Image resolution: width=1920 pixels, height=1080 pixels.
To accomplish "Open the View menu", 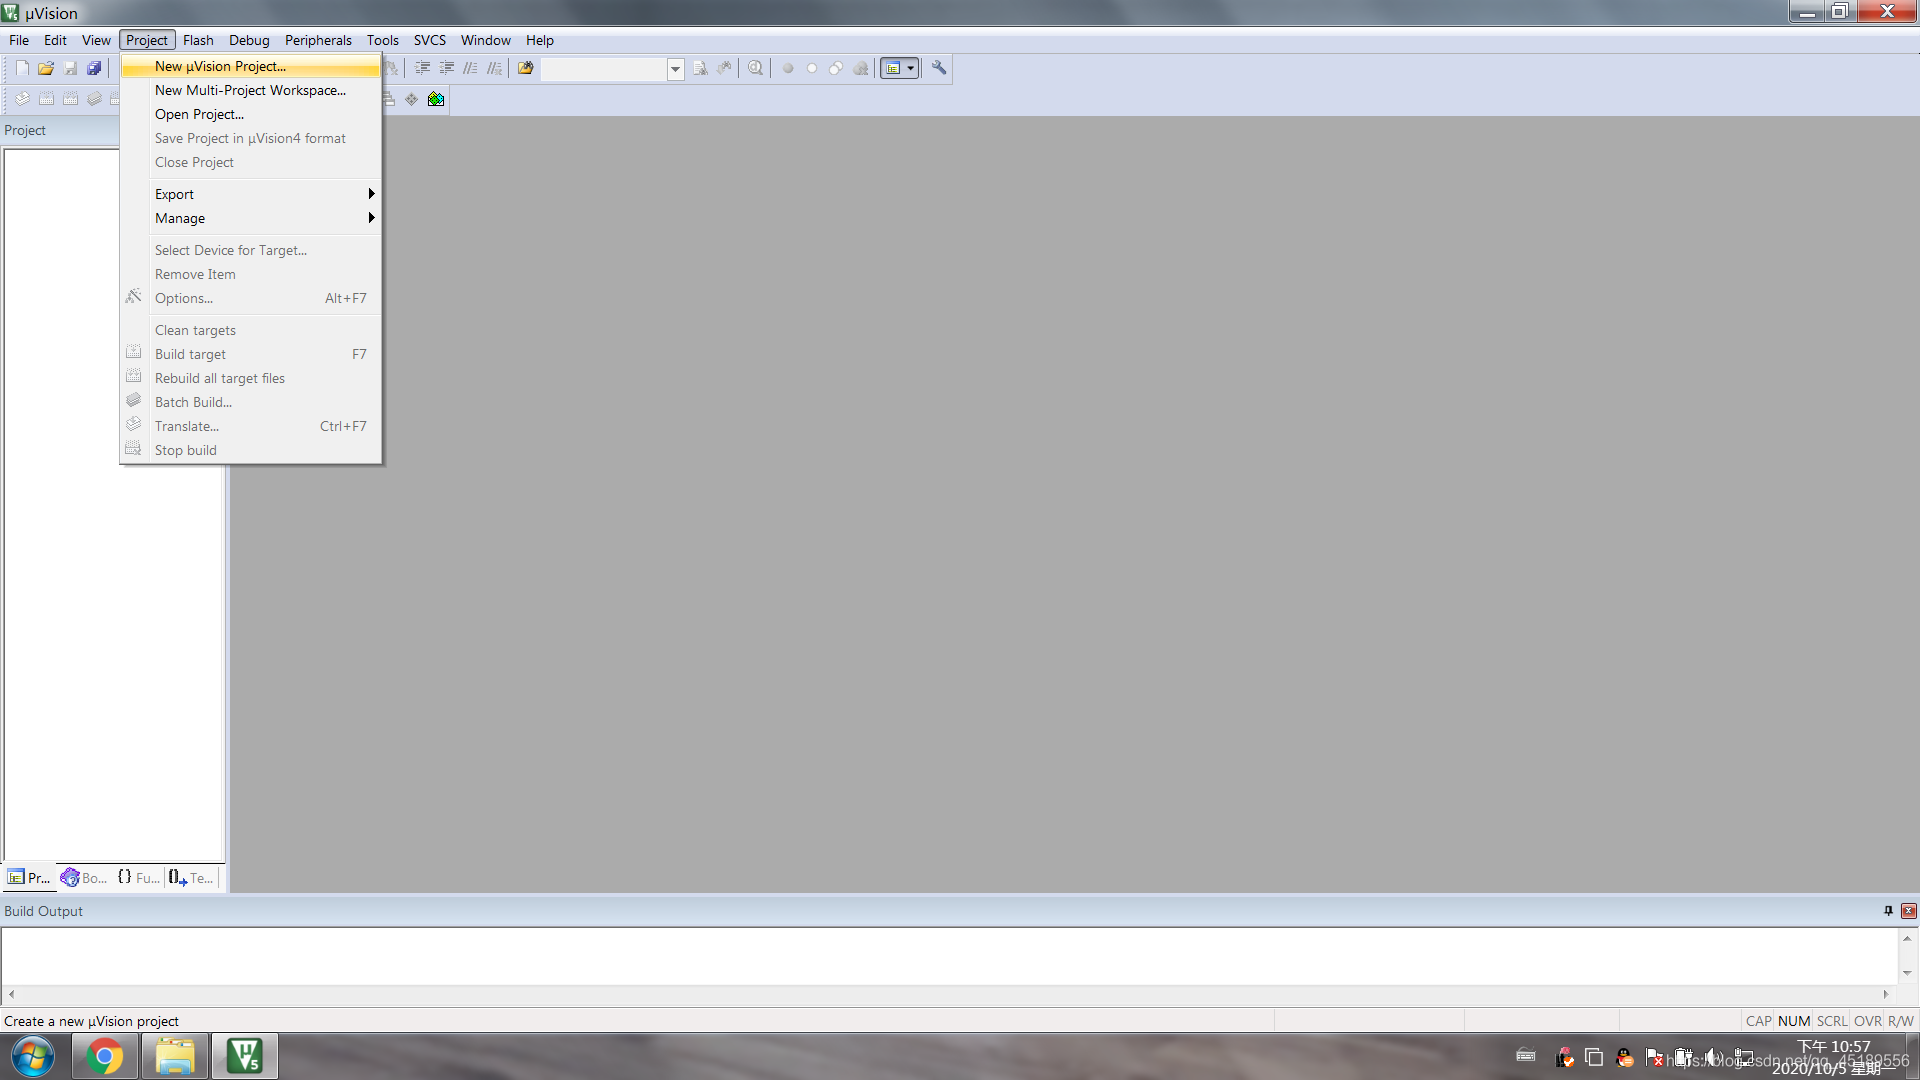I will coord(96,40).
